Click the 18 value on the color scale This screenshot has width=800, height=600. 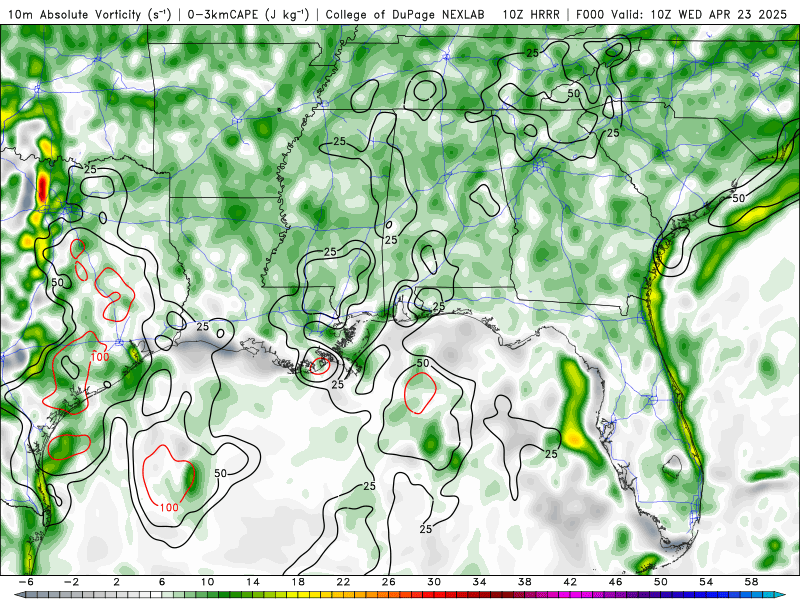pos(298,582)
